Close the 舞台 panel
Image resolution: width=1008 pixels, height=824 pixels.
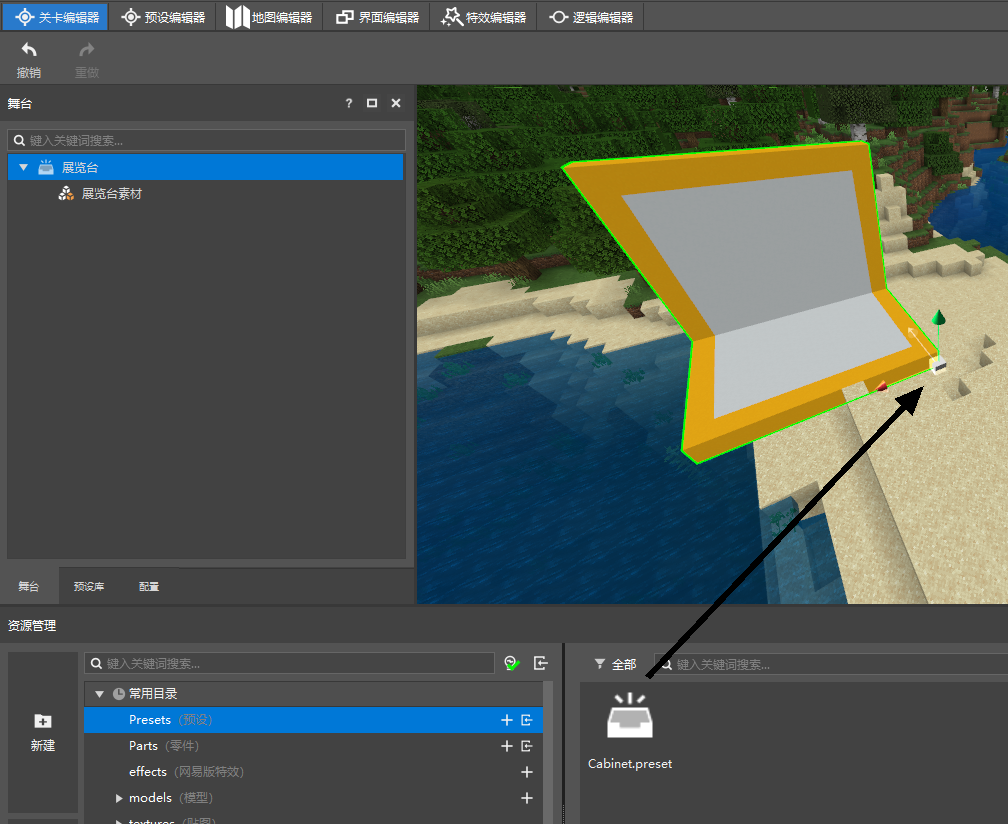click(x=396, y=103)
